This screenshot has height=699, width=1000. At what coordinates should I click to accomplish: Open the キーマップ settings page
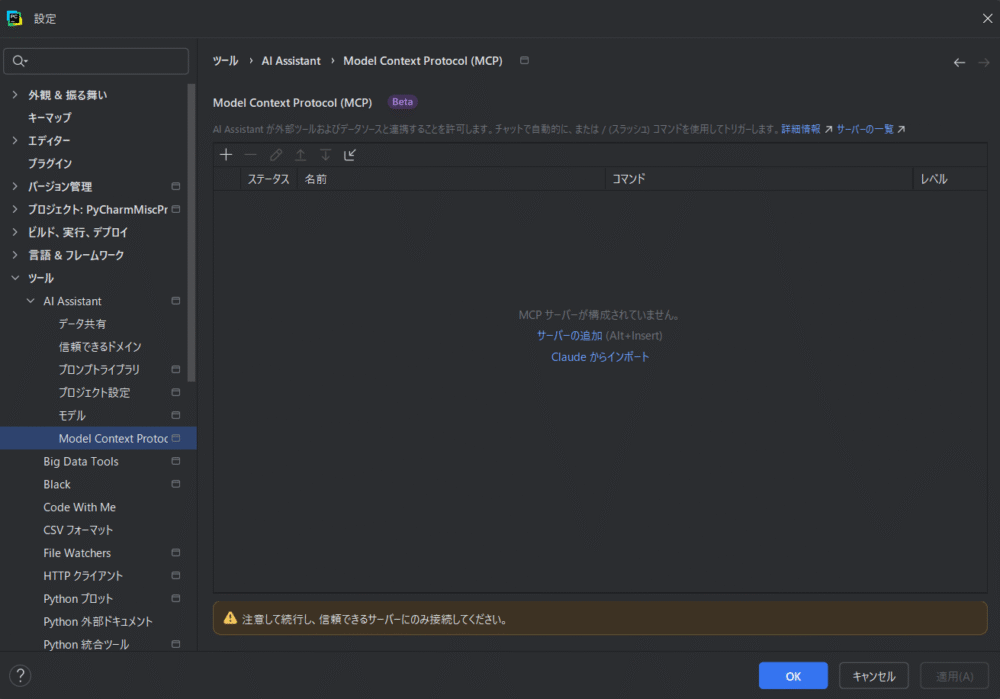[x=50, y=118]
